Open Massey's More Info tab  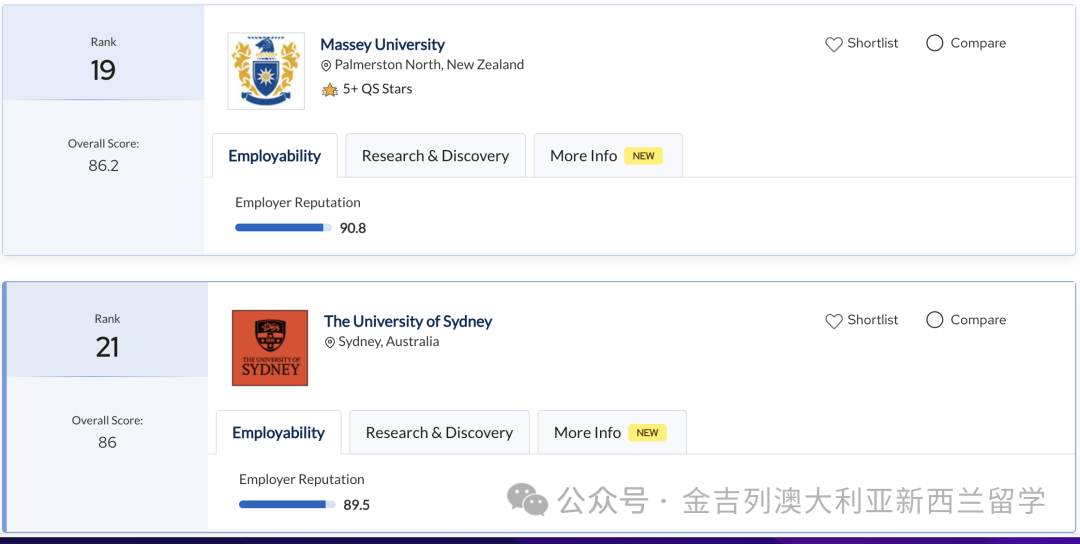608,156
